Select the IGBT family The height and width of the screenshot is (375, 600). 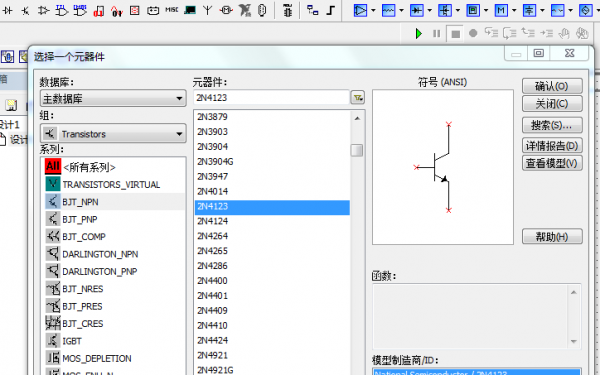point(114,341)
